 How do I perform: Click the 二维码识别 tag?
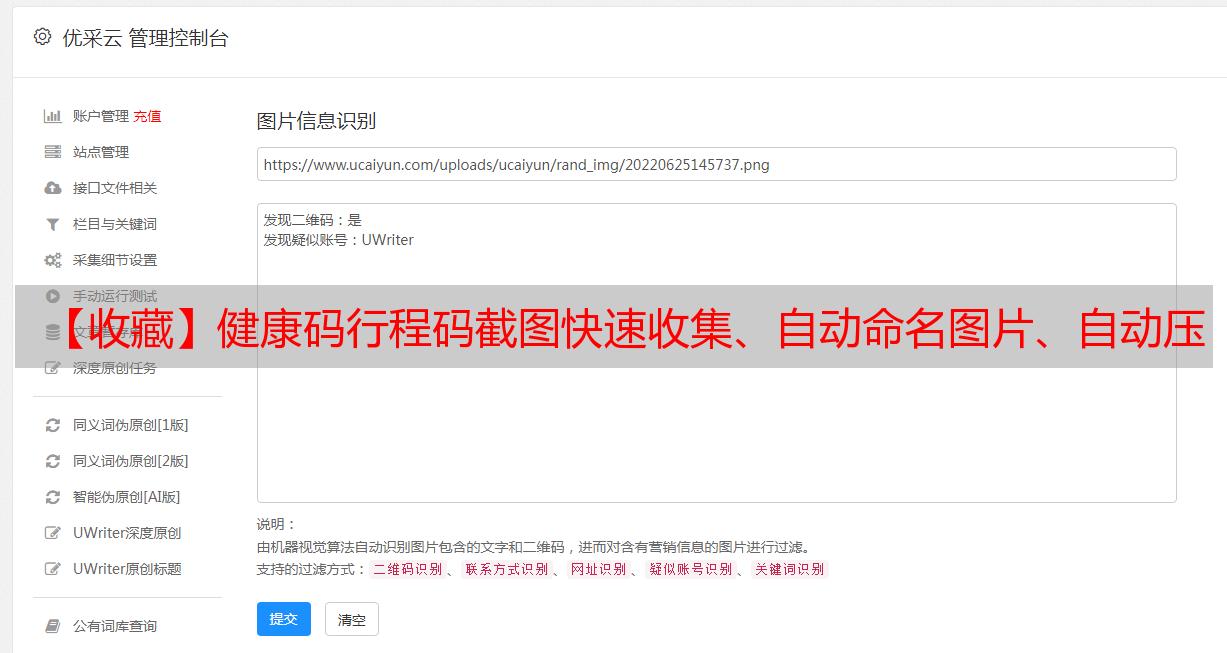pos(408,569)
